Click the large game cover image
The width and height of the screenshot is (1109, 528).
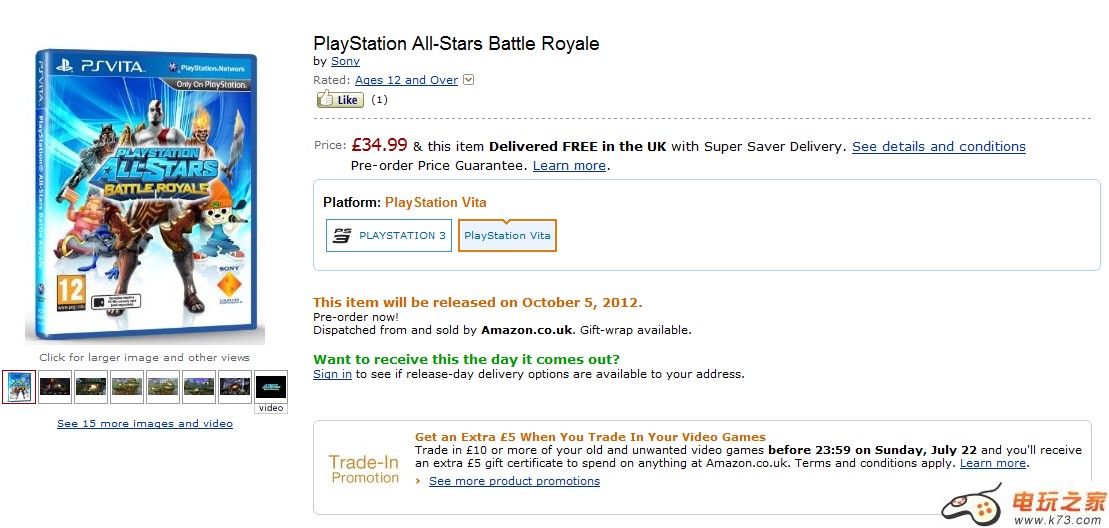[x=145, y=195]
